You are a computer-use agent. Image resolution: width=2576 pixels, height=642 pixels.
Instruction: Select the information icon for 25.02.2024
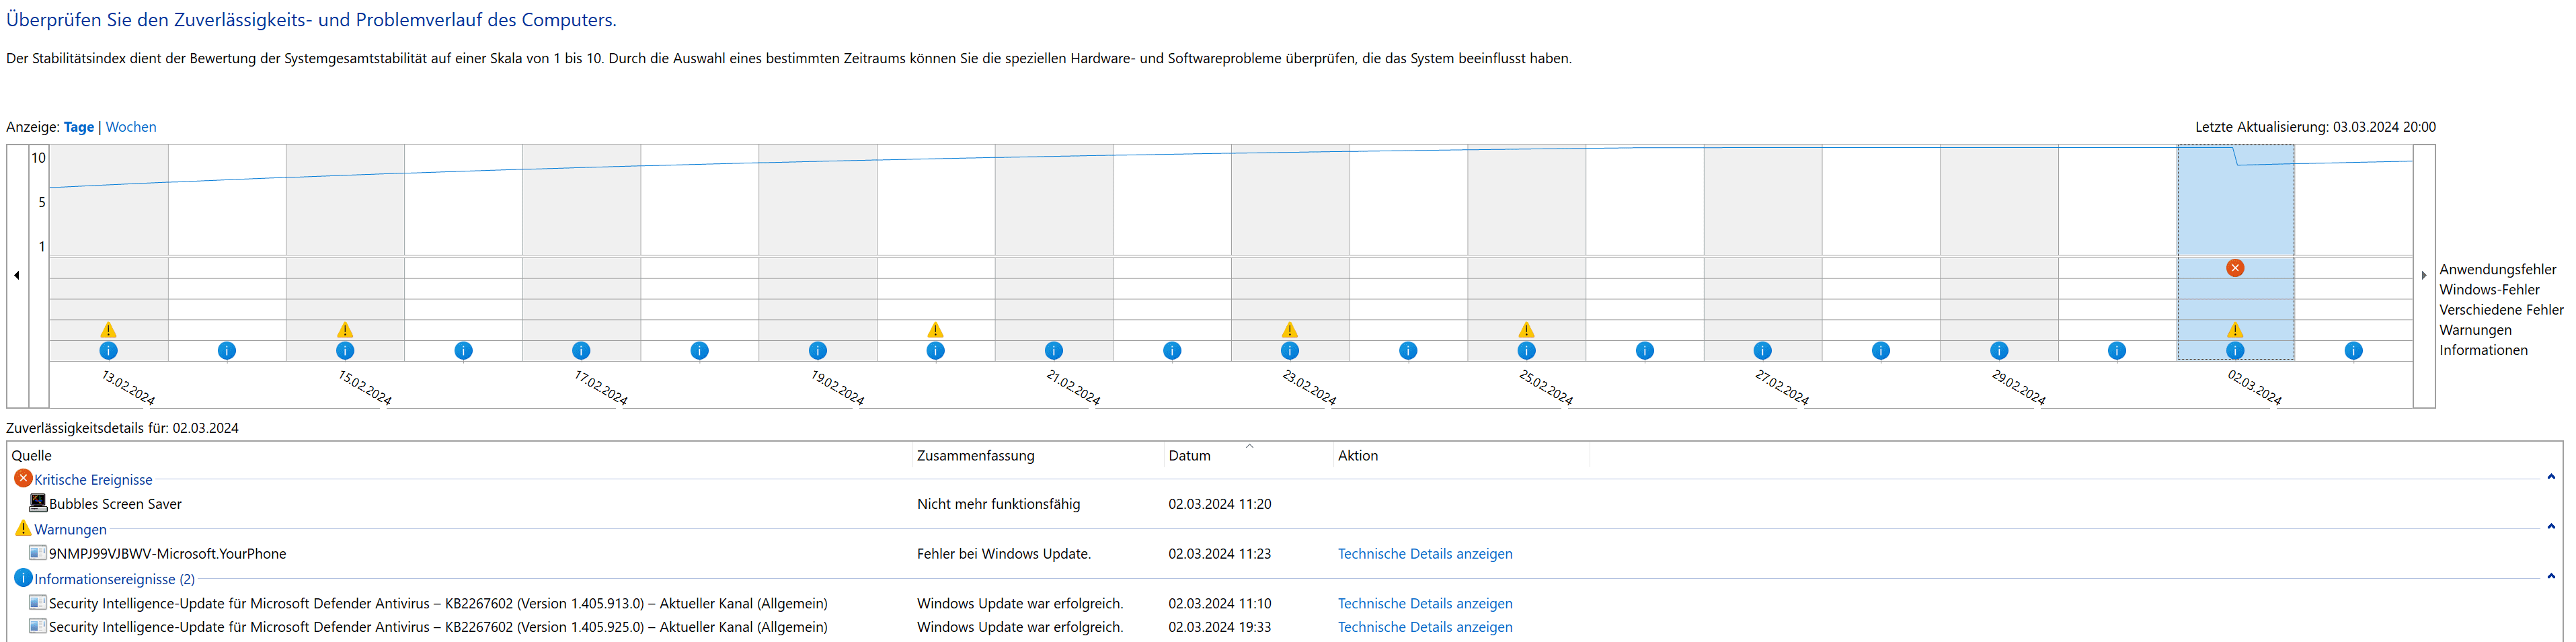point(1526,351)
